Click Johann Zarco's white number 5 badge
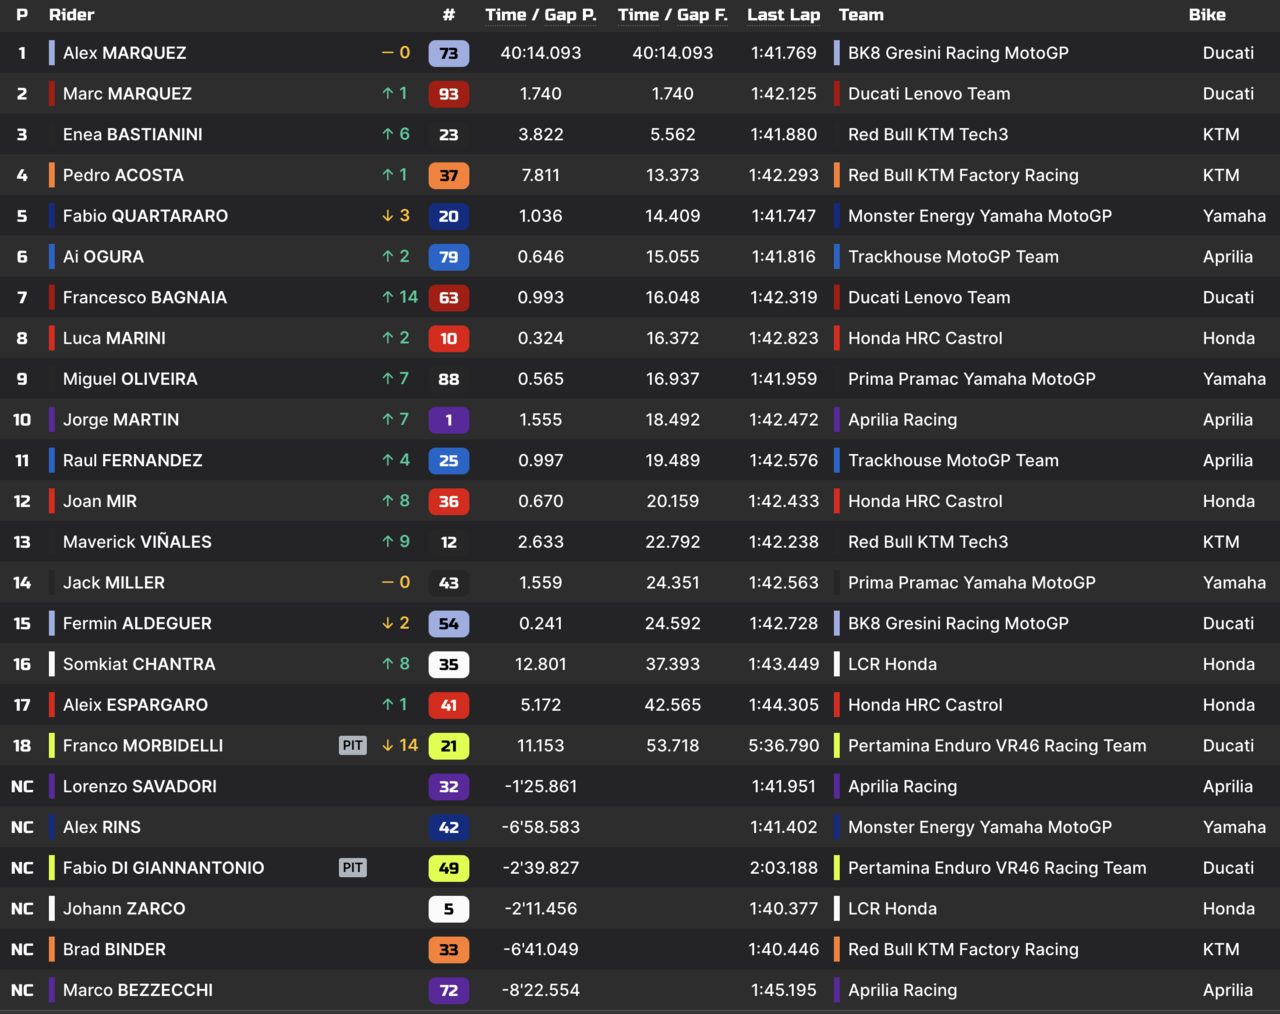This screenshot has height=1014, width=1280. click(448, 909)
